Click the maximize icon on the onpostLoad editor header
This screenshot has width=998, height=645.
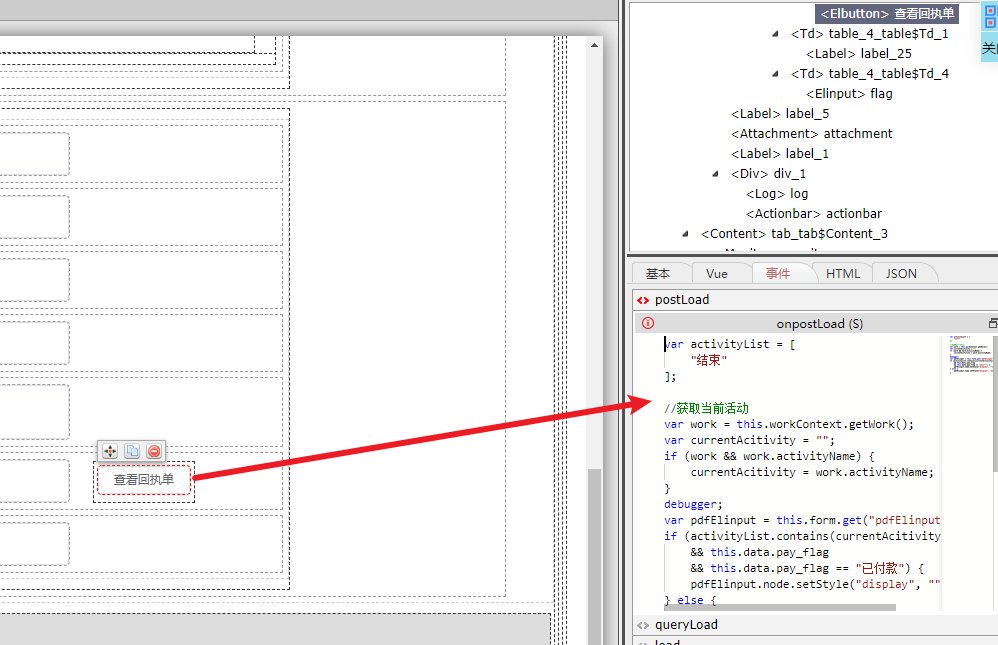click(992, 323)
